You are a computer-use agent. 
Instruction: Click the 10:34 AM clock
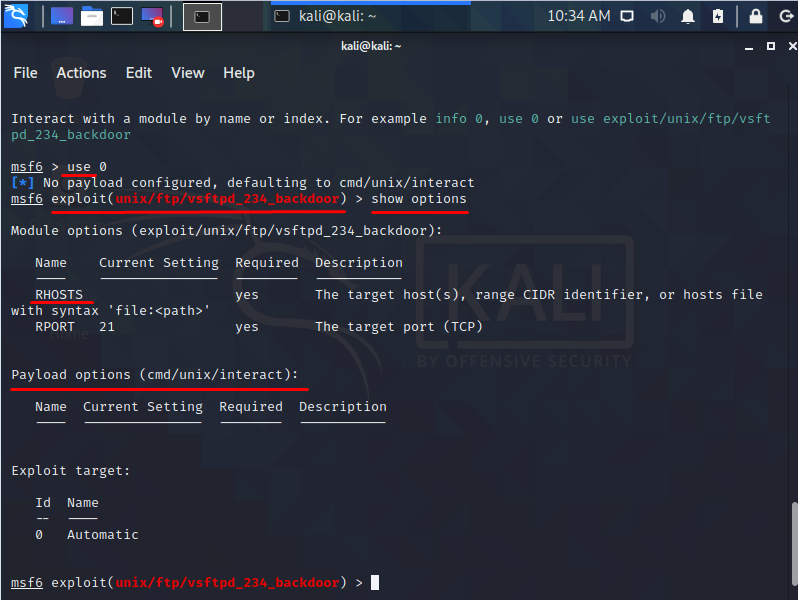(579, 16)
